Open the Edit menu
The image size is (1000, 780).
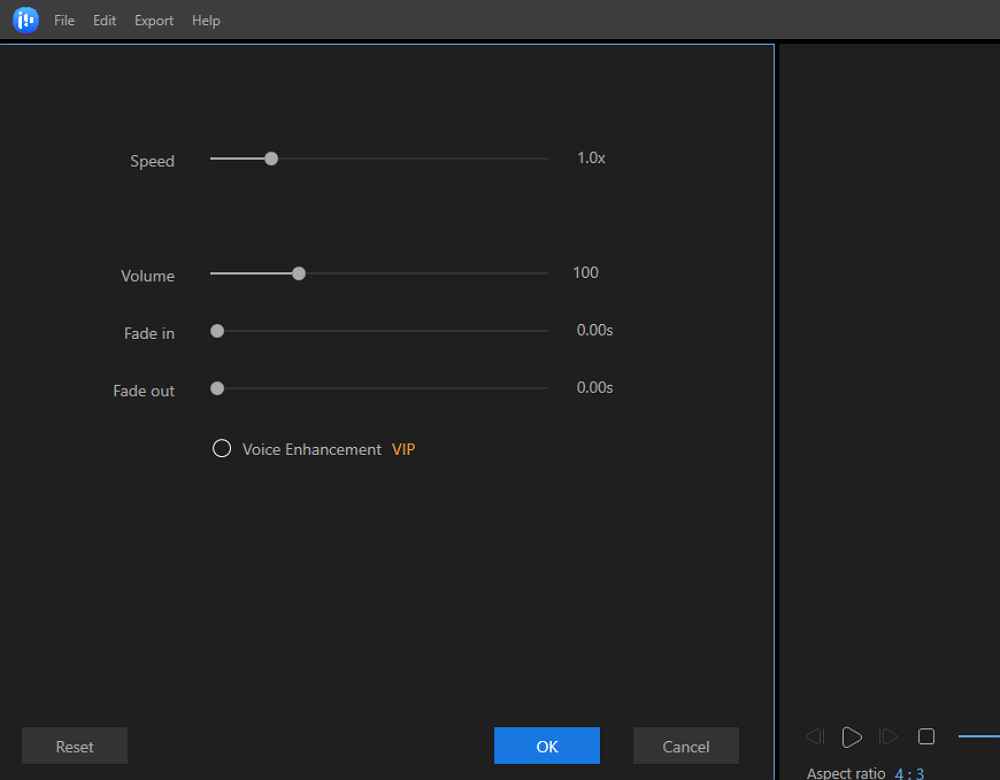pos(105,20)
